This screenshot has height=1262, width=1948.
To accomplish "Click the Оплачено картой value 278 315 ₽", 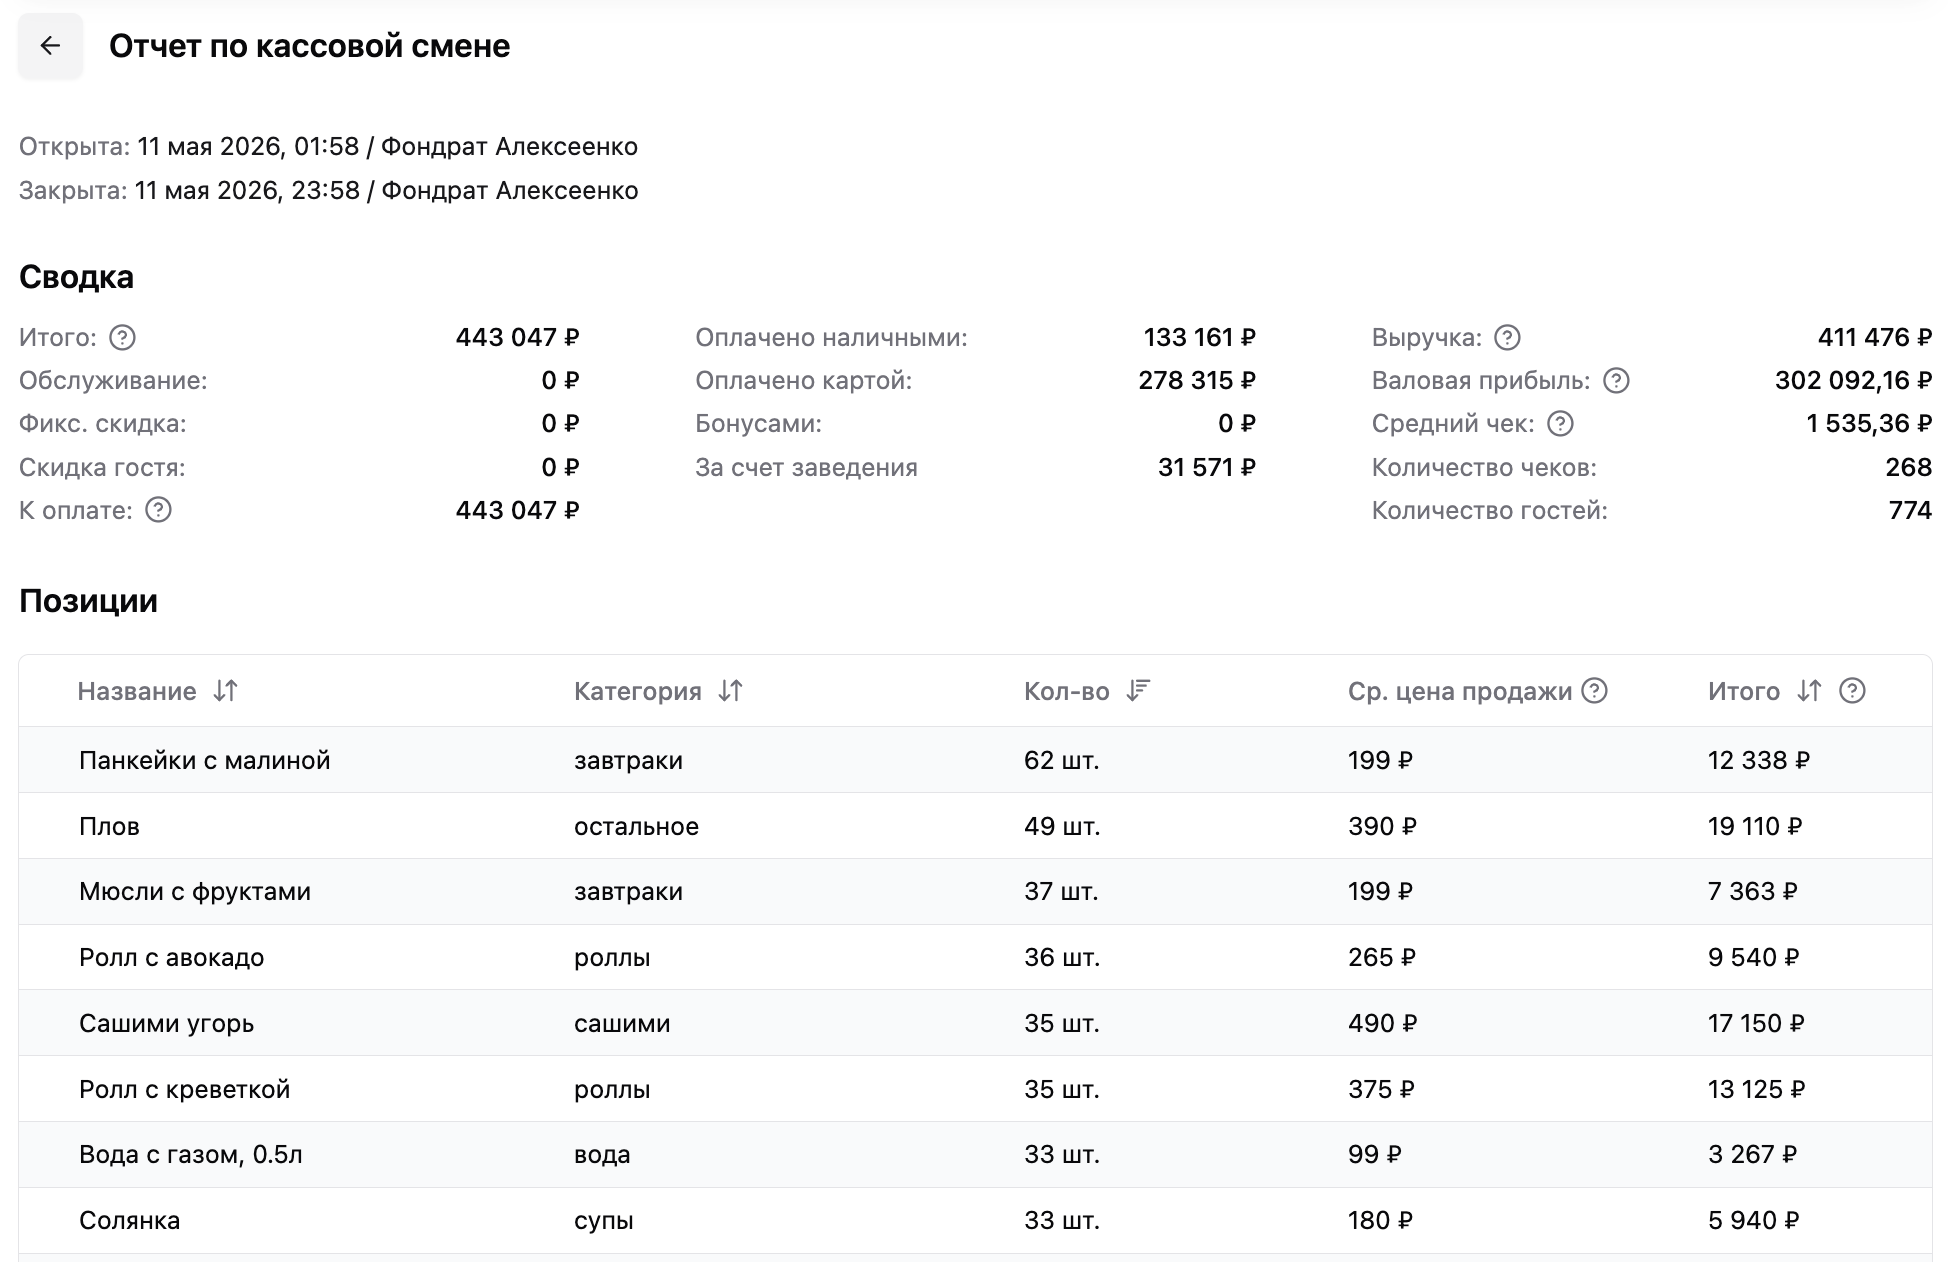I will coord(1197,381).
